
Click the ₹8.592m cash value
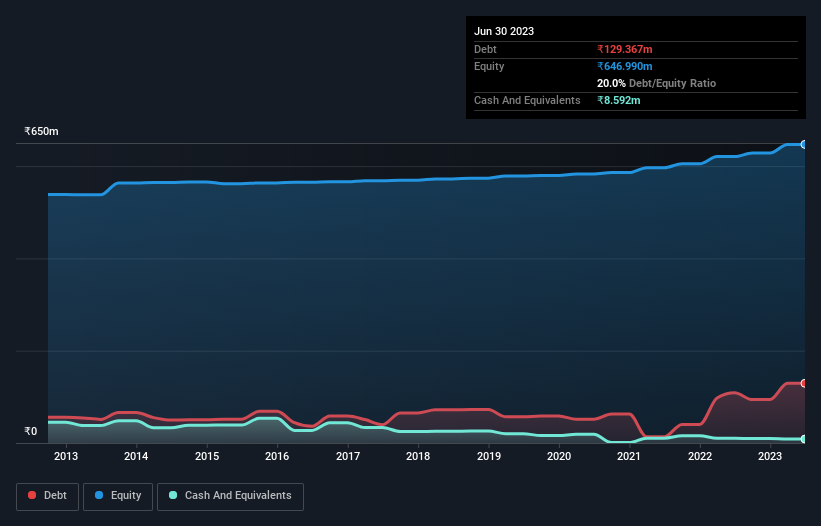pos(618,100)
